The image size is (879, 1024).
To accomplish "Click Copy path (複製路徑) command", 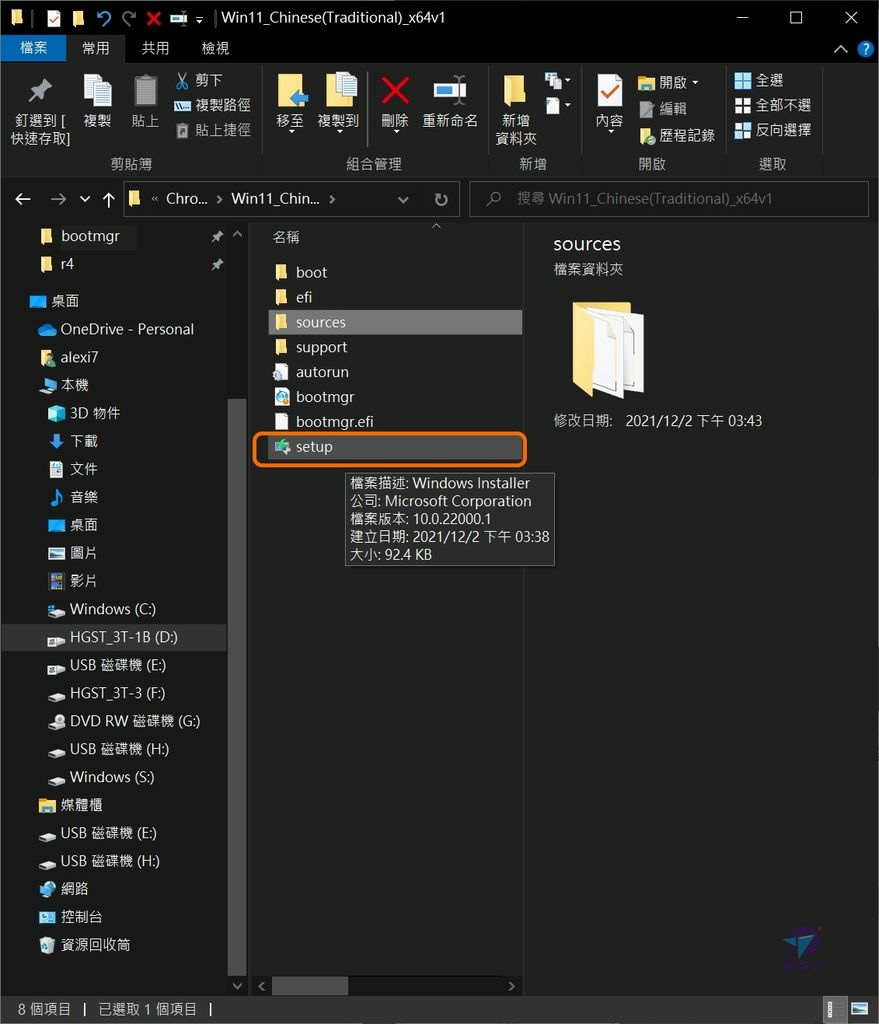I will [x=212, y=105].
